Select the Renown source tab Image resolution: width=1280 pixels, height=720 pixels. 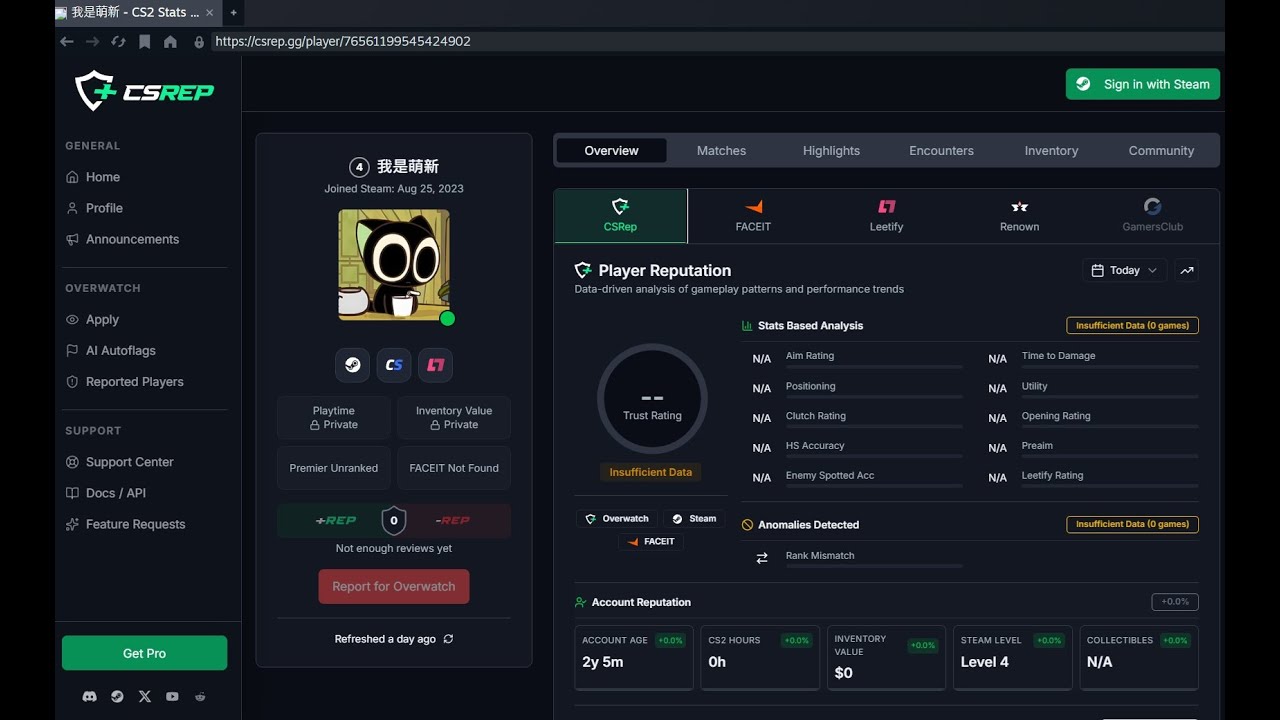pos(1019,216)
